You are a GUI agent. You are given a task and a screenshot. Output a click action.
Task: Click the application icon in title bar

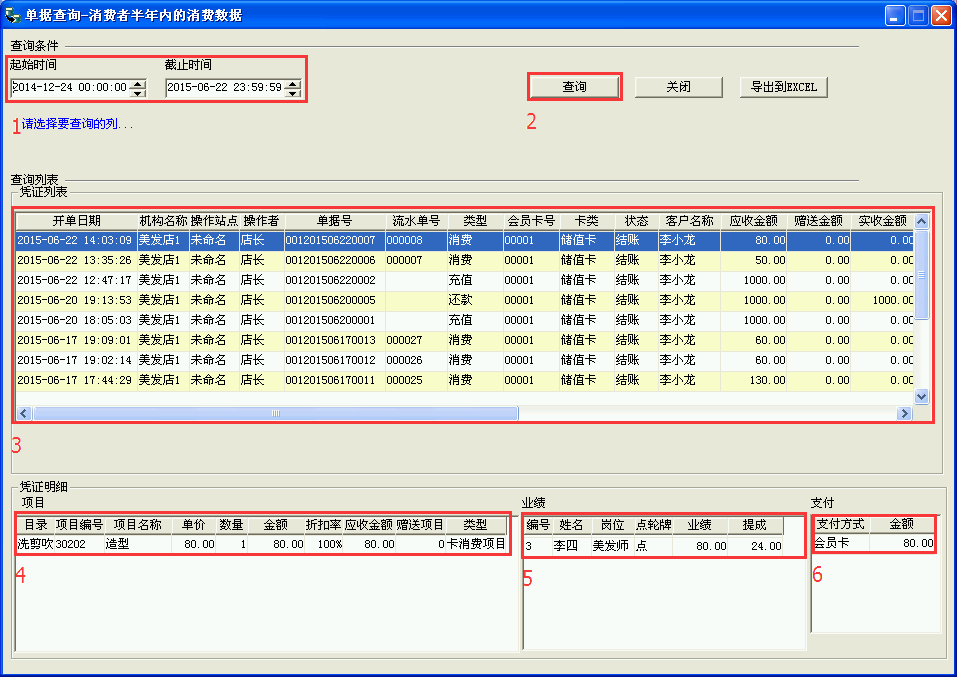click(x=12, y=15)
